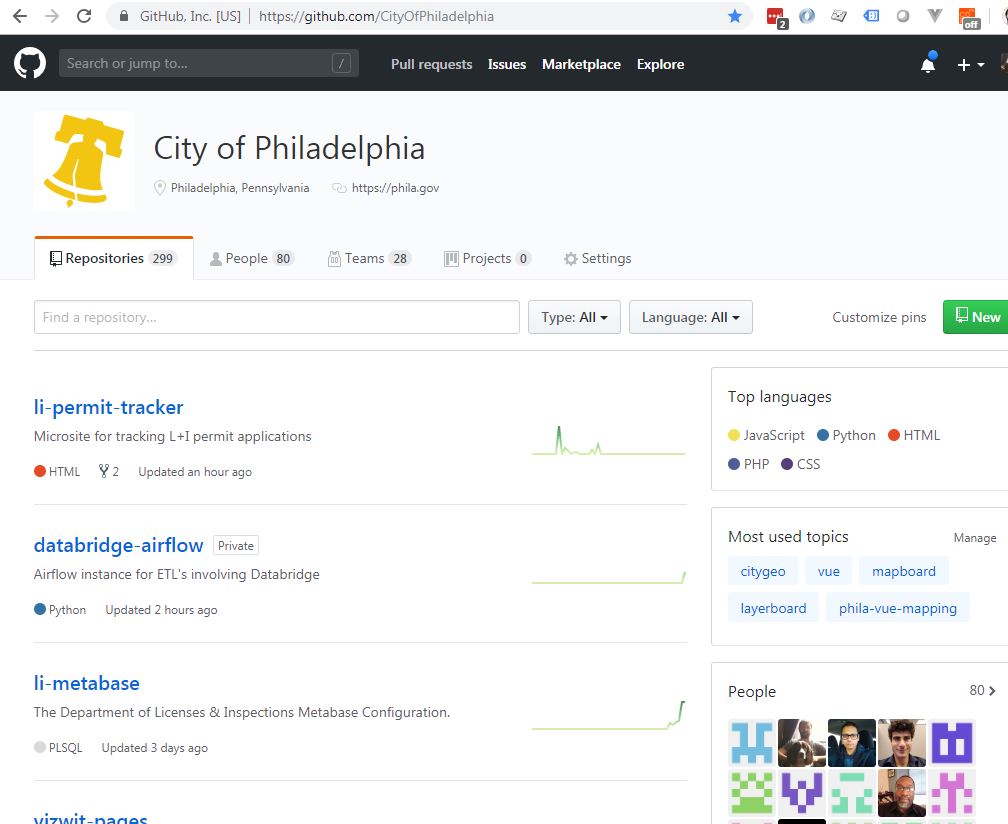Filter by CSS in Top languages
1008x824 pixels.
[800, 464]
